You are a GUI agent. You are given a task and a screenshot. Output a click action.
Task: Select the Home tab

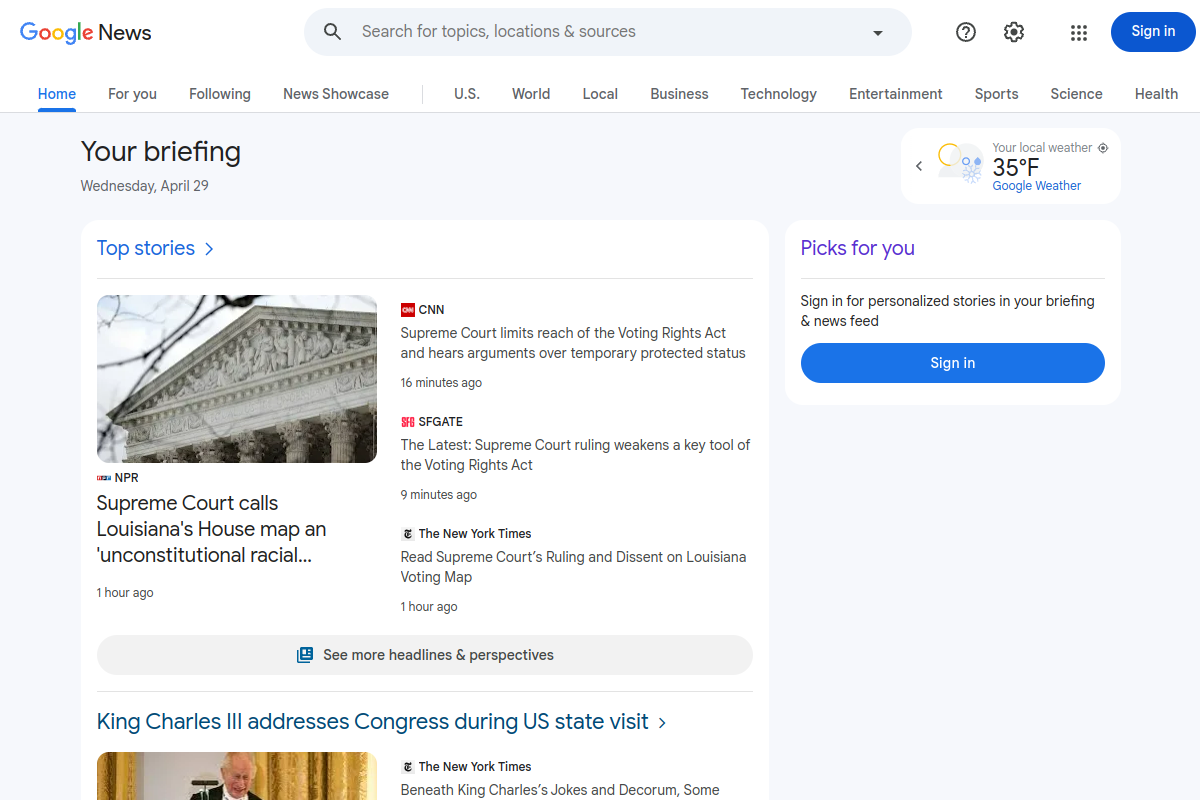point(57,94)
